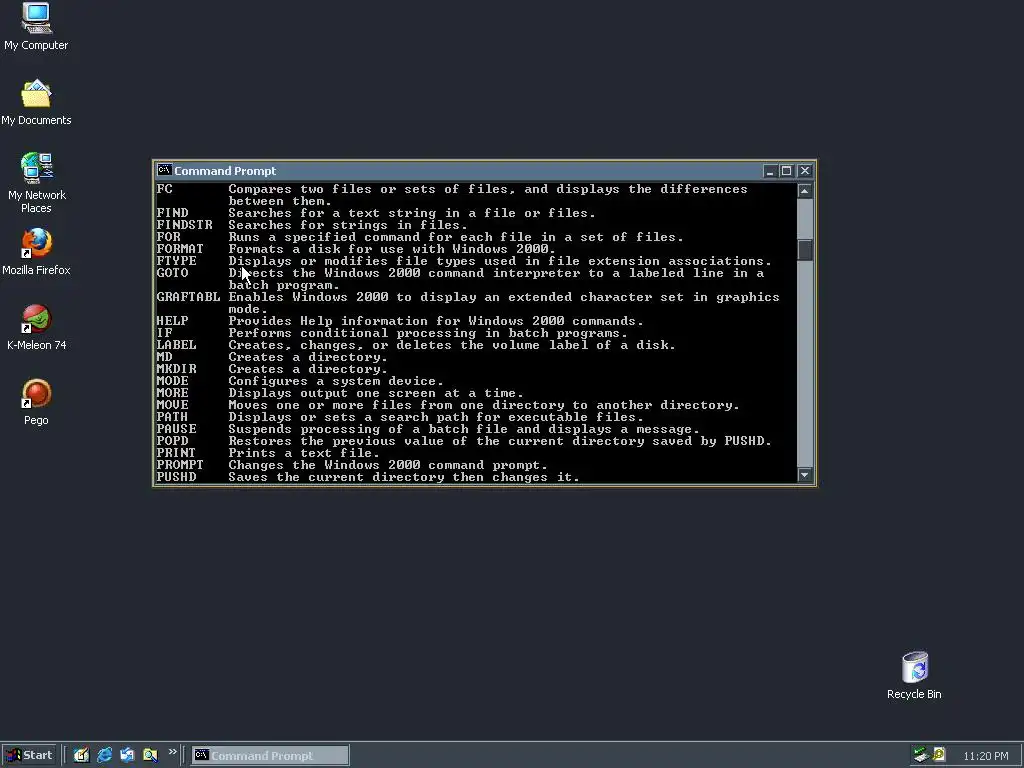Click the GOTO command name
1024x768 pixels.
pyautogui.click(x=172, y=273)
